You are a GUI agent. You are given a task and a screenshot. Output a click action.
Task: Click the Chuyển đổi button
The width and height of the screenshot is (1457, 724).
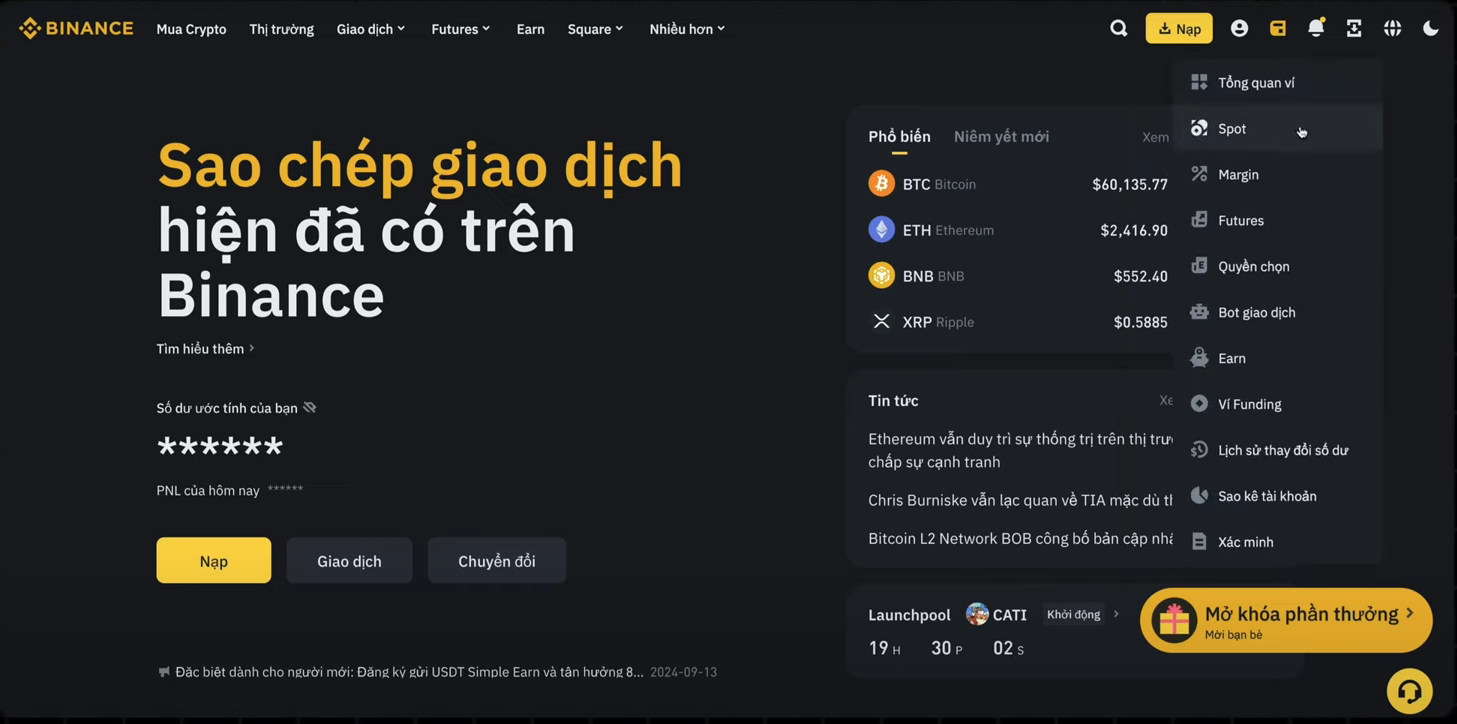497,561
